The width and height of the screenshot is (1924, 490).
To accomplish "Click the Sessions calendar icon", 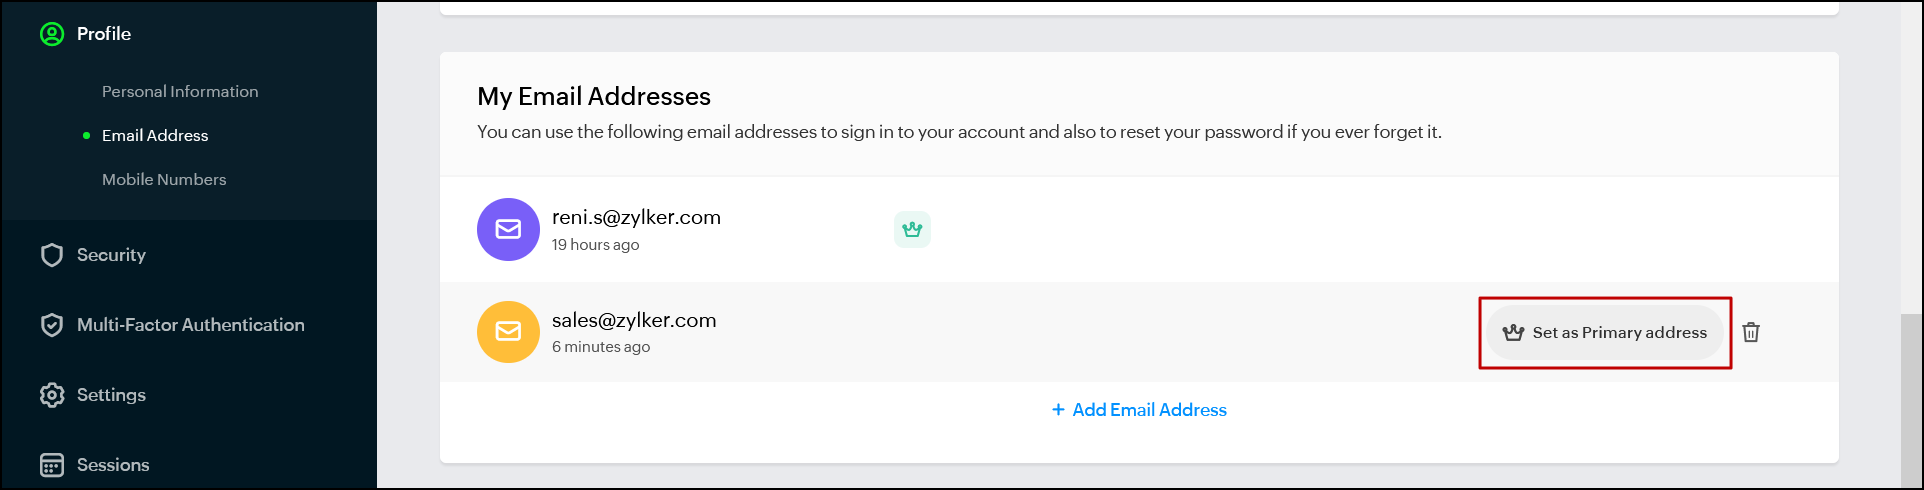I will click(52, 465).
